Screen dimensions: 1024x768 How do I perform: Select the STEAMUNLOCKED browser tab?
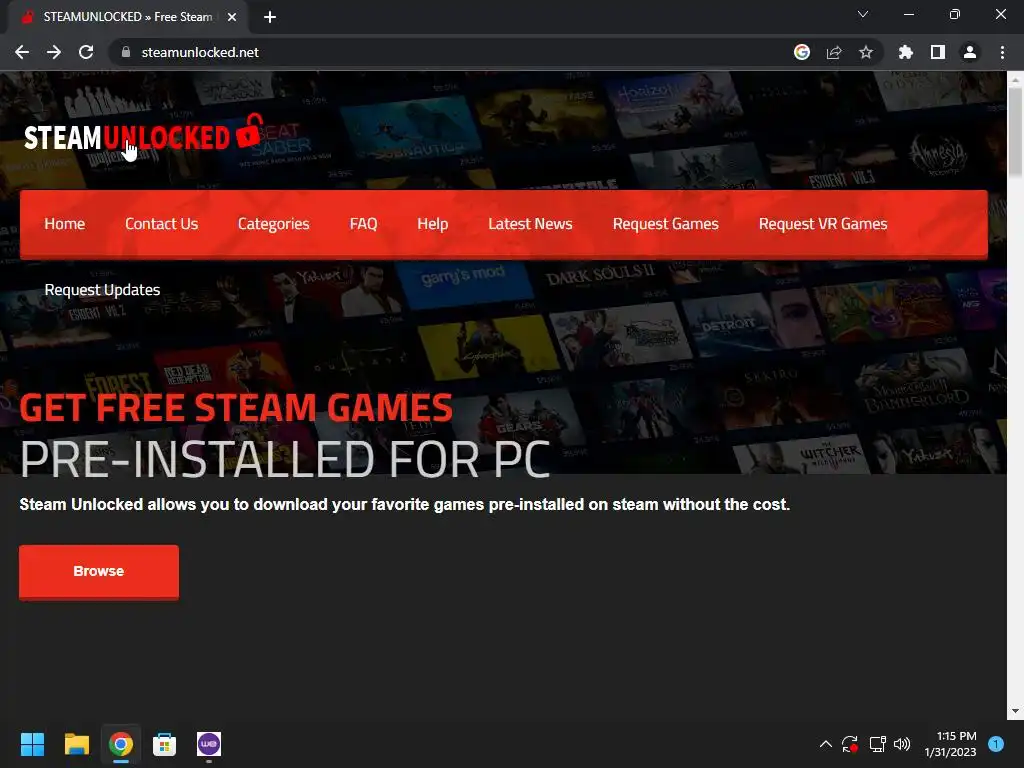pyautogui.click(x=128, y=17)
